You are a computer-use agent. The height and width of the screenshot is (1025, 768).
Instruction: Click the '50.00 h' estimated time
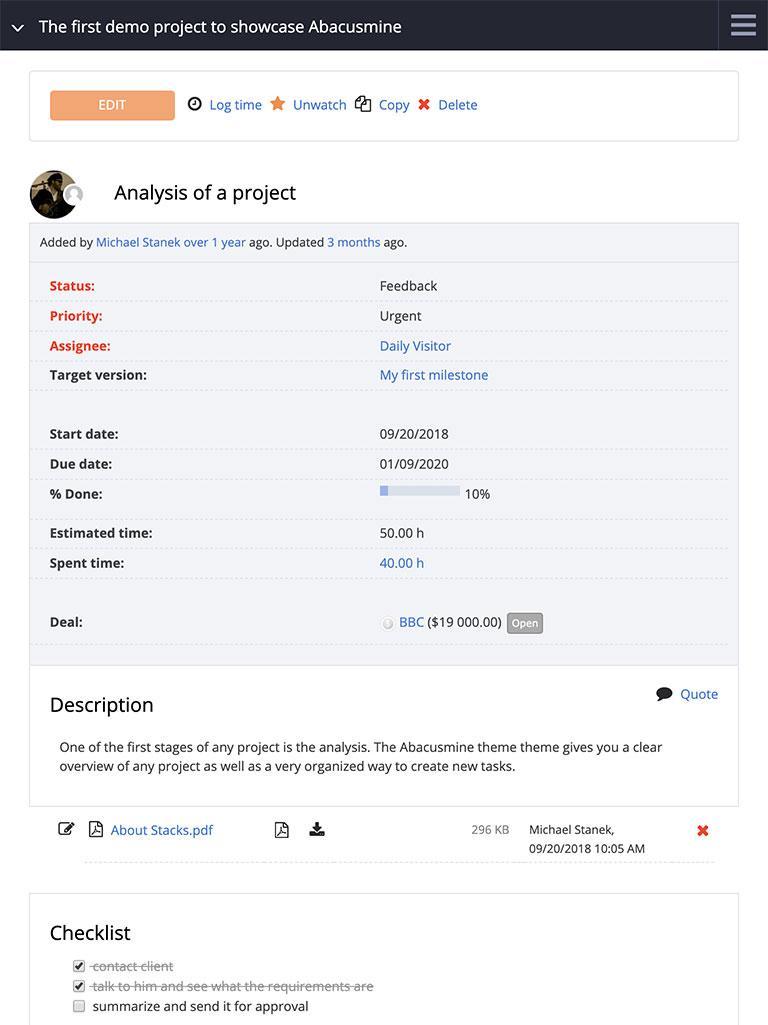(x=401, y=533)
